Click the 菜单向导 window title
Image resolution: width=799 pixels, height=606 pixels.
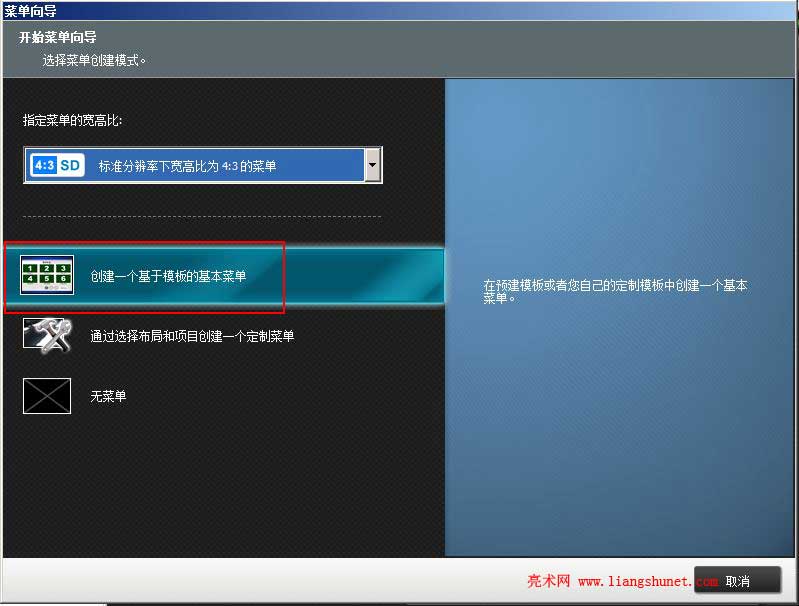tap(30, 10)
